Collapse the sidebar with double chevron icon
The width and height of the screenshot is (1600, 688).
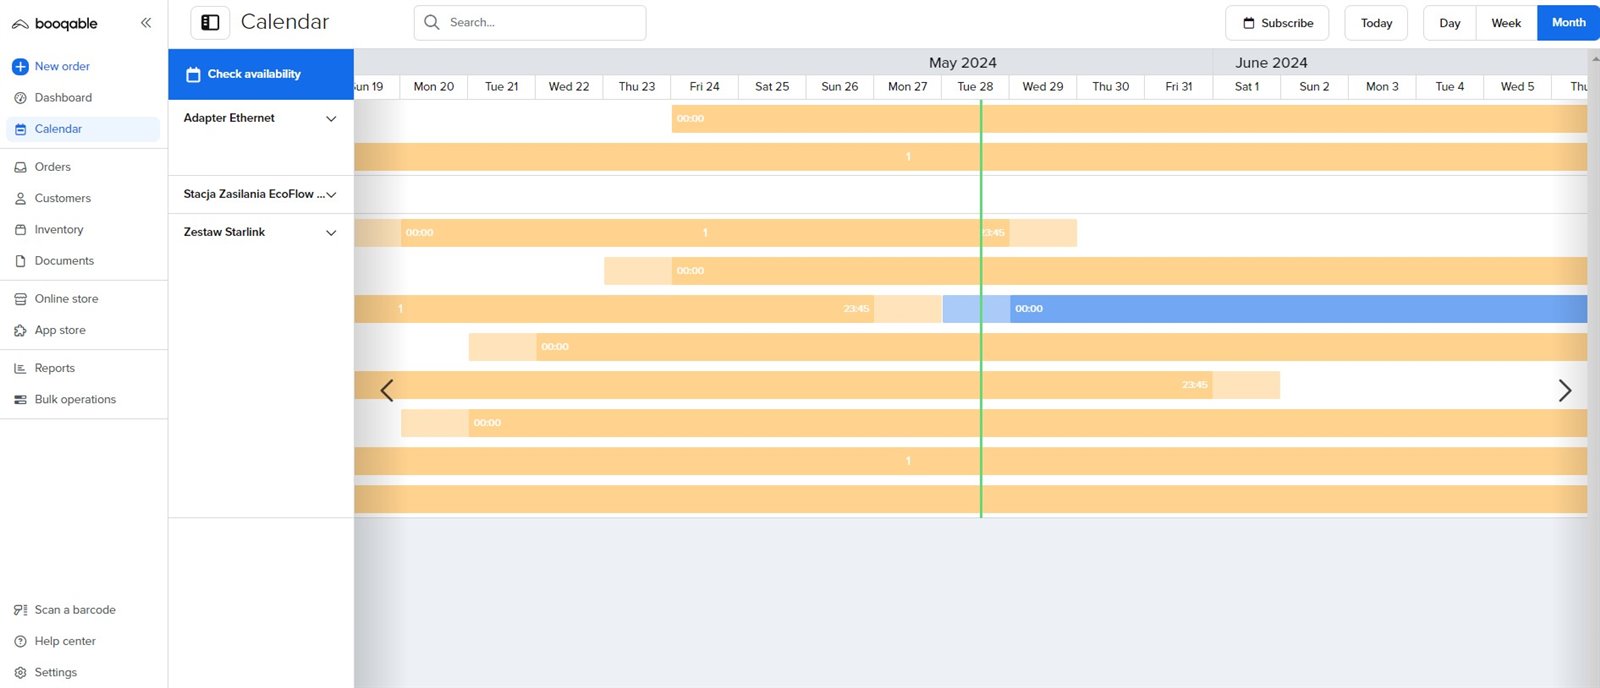[146, 23]
